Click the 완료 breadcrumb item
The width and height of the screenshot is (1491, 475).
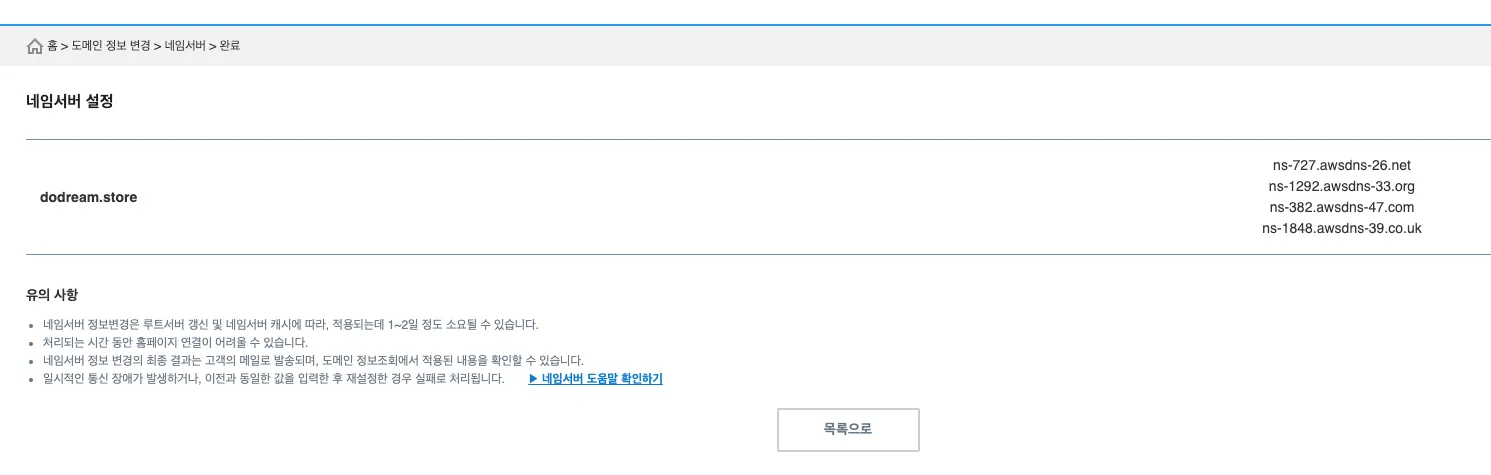click(229, 46)
